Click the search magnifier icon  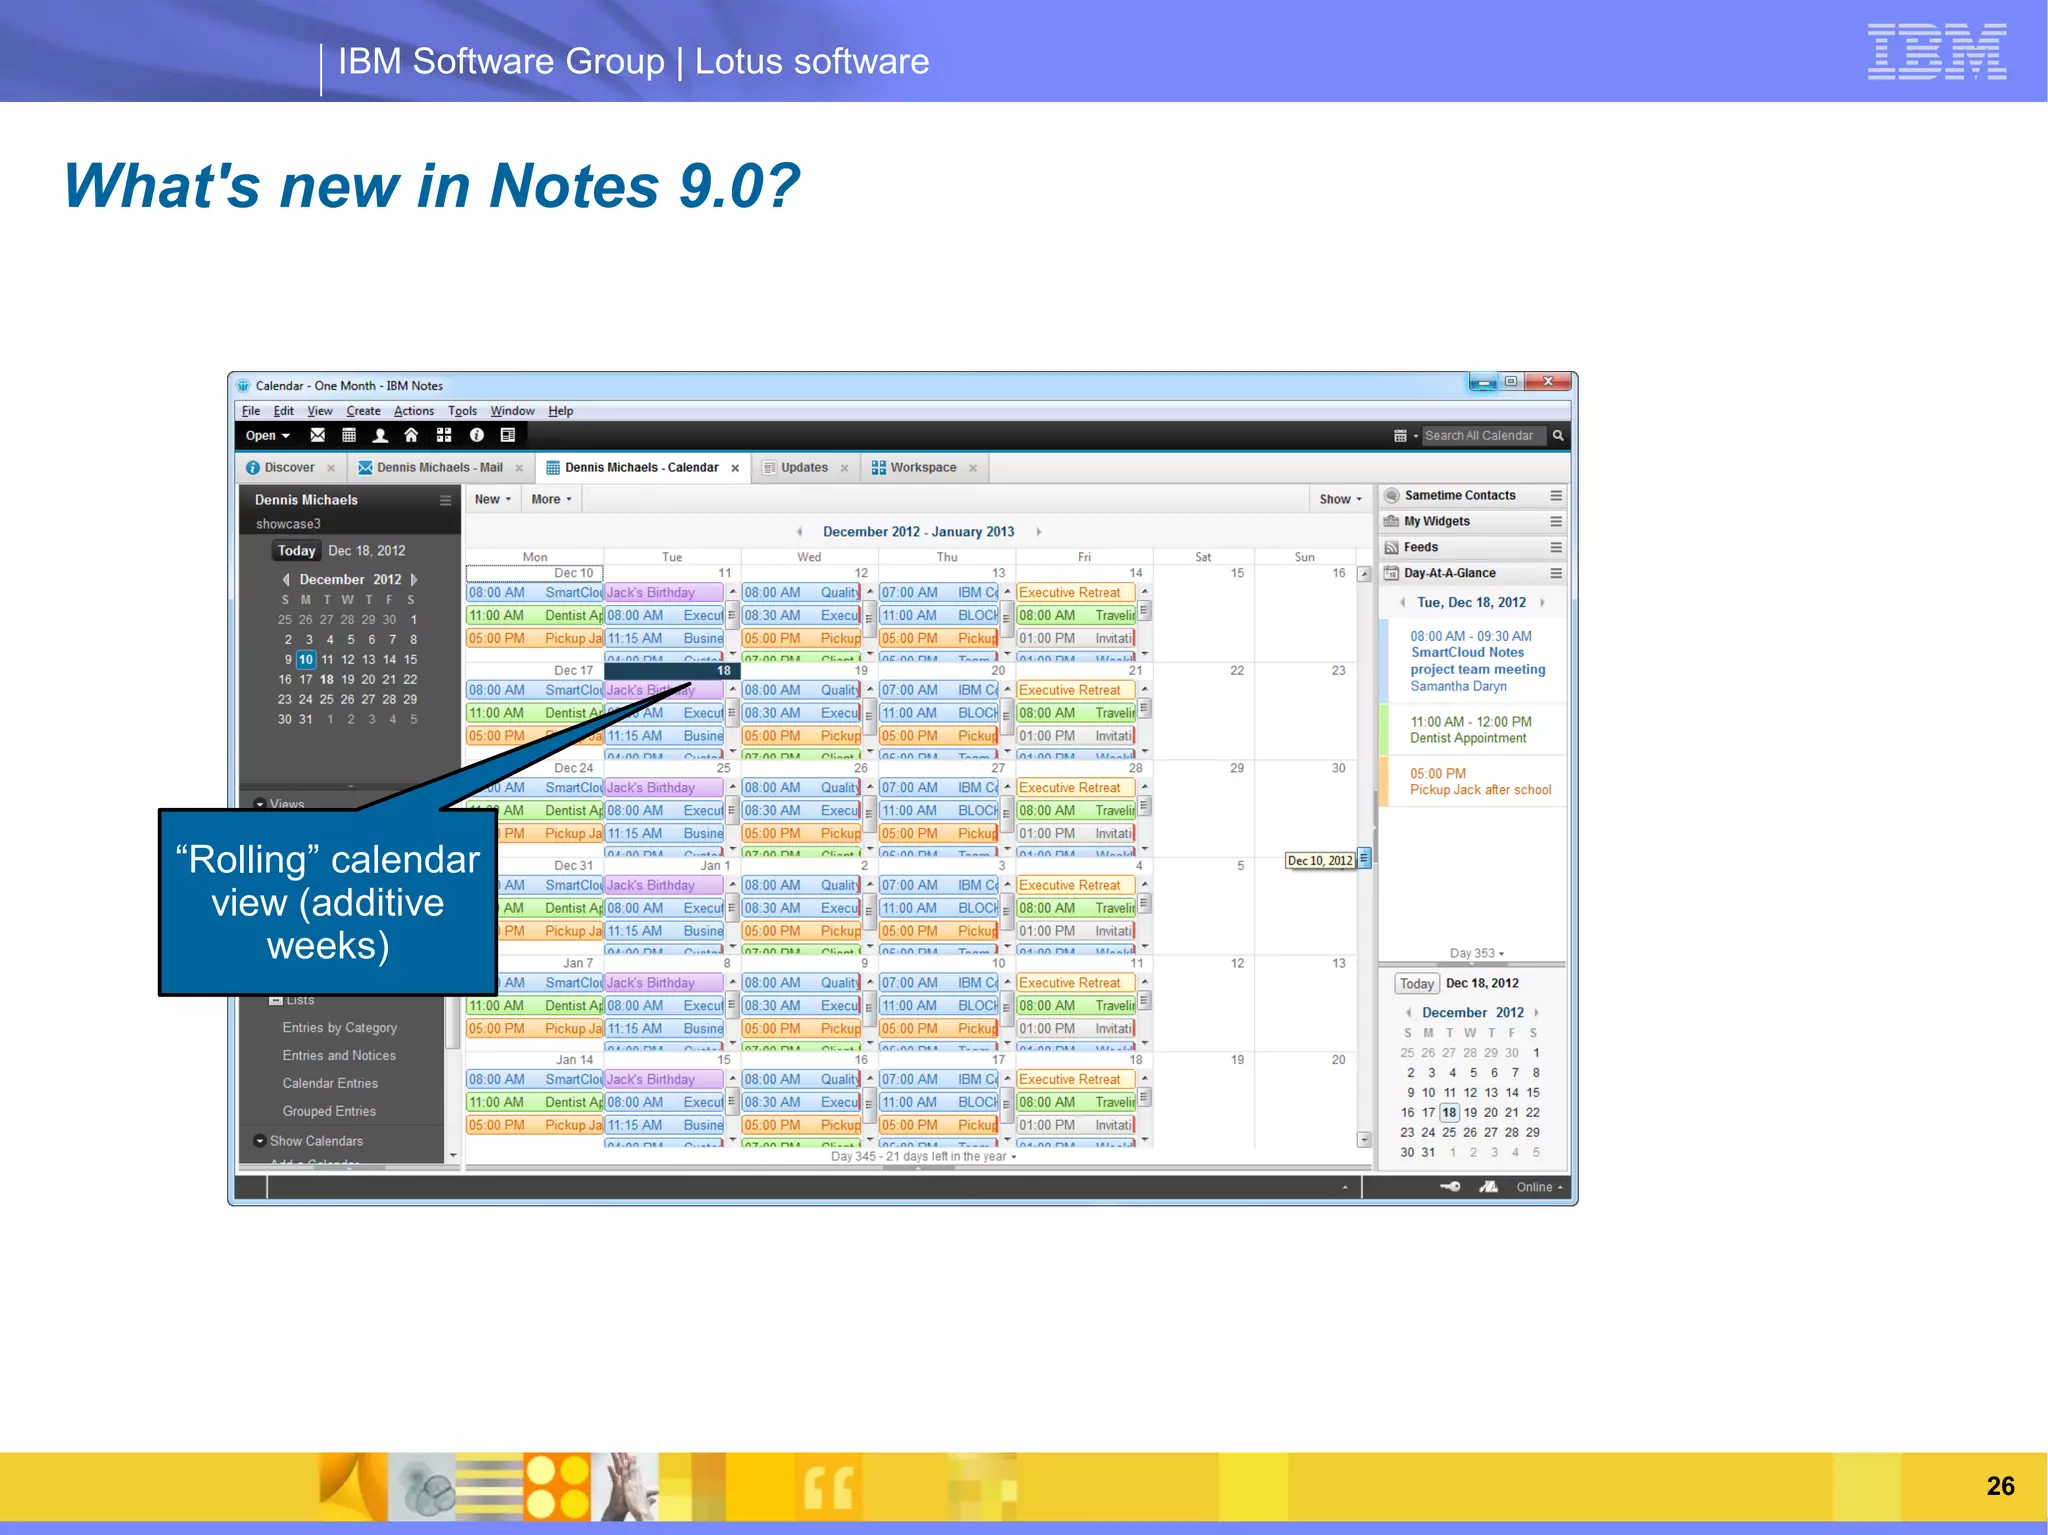point(1558,435)
